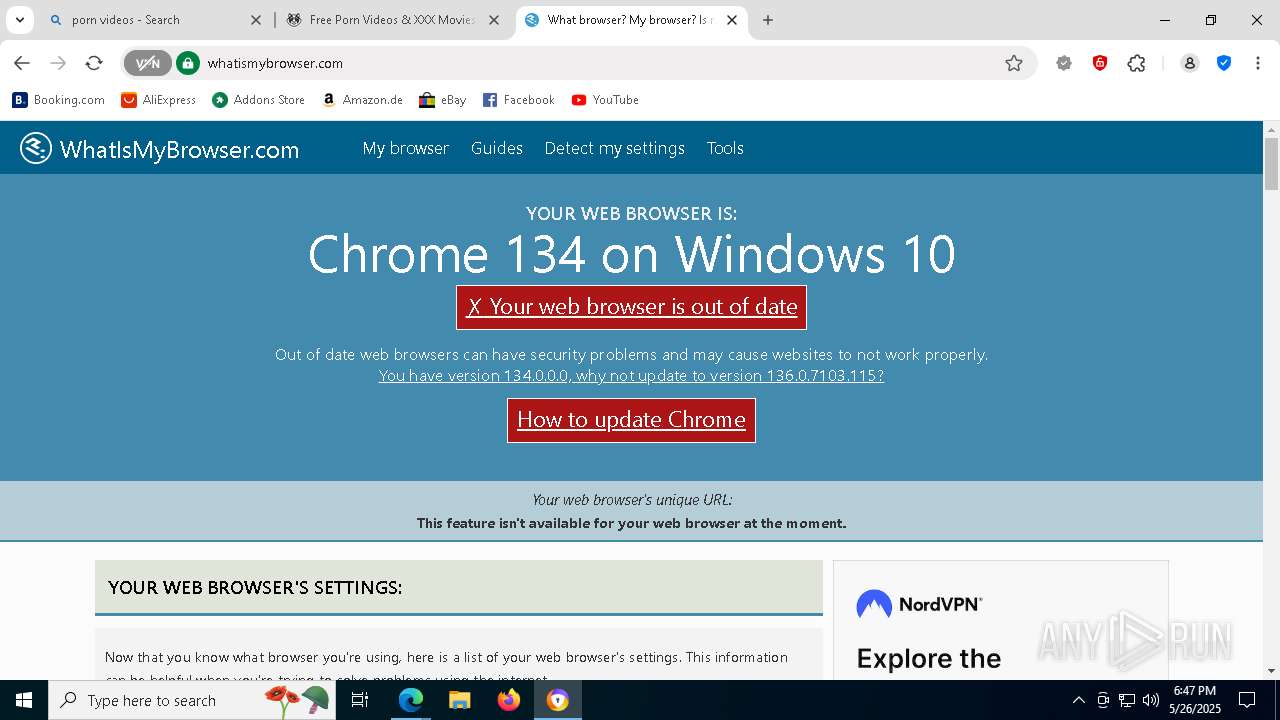Select the 'What browser? My browser?' tab
Screen dimensions: 1280x720
631,20
